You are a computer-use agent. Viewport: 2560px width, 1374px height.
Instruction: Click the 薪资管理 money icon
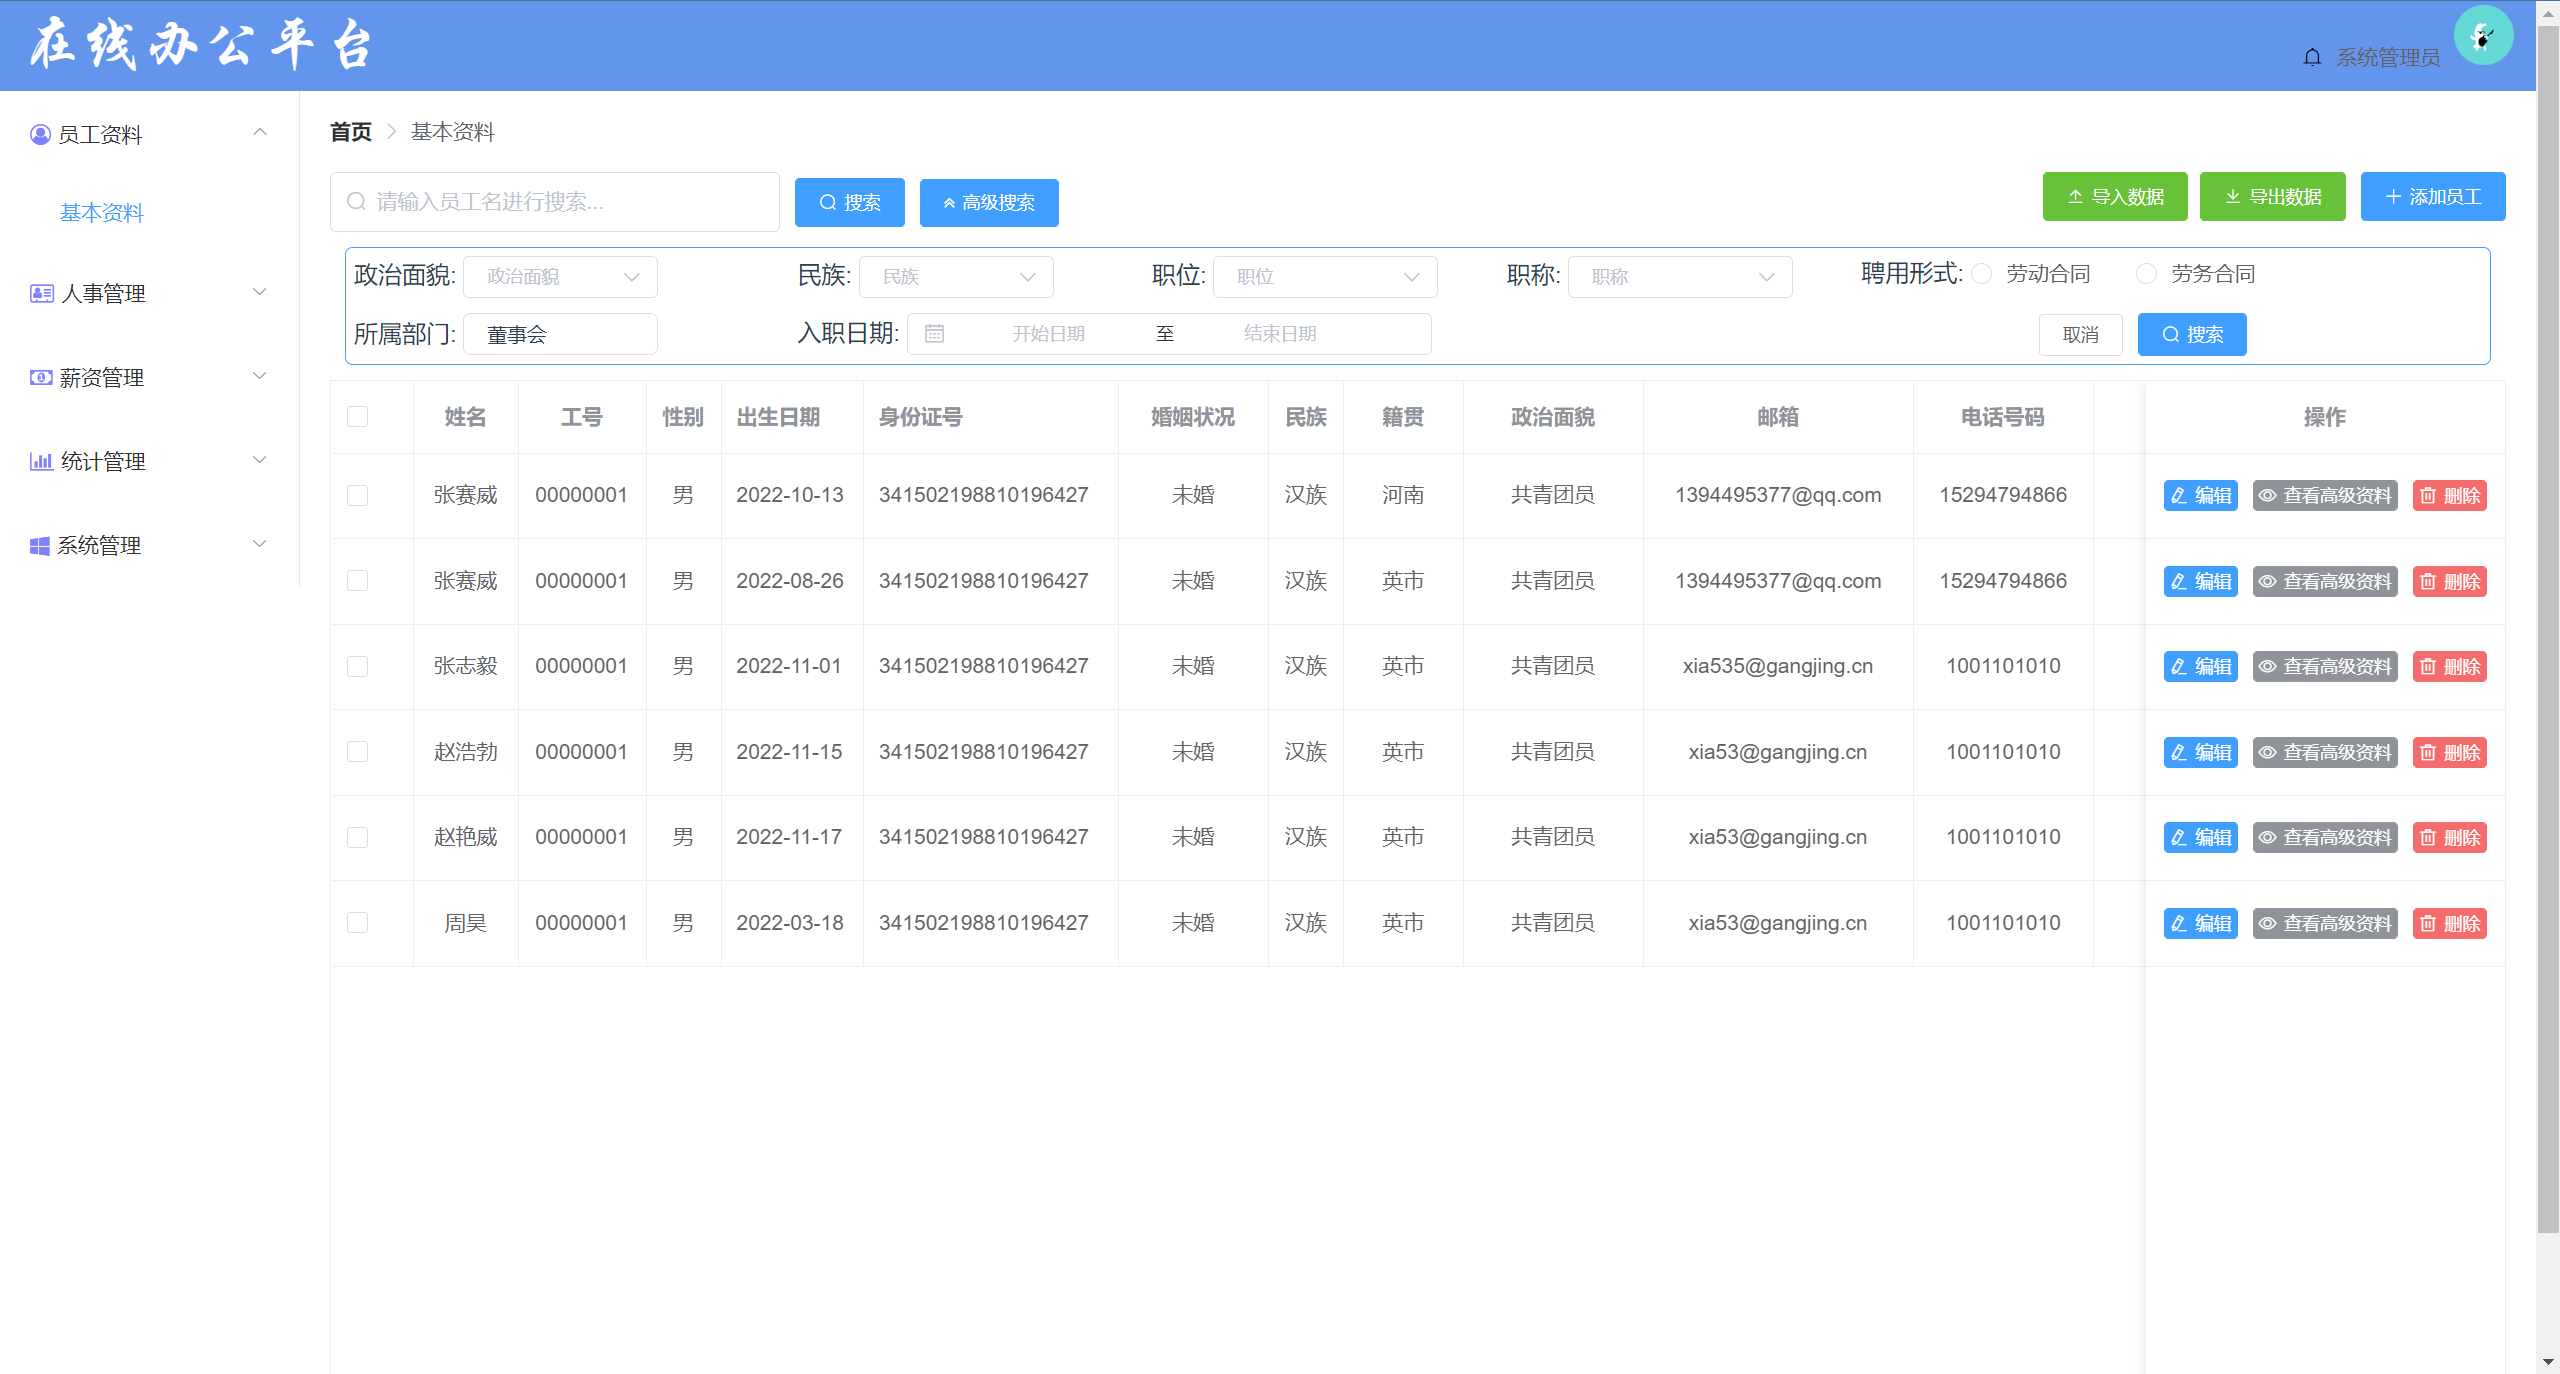click(41, 377)
